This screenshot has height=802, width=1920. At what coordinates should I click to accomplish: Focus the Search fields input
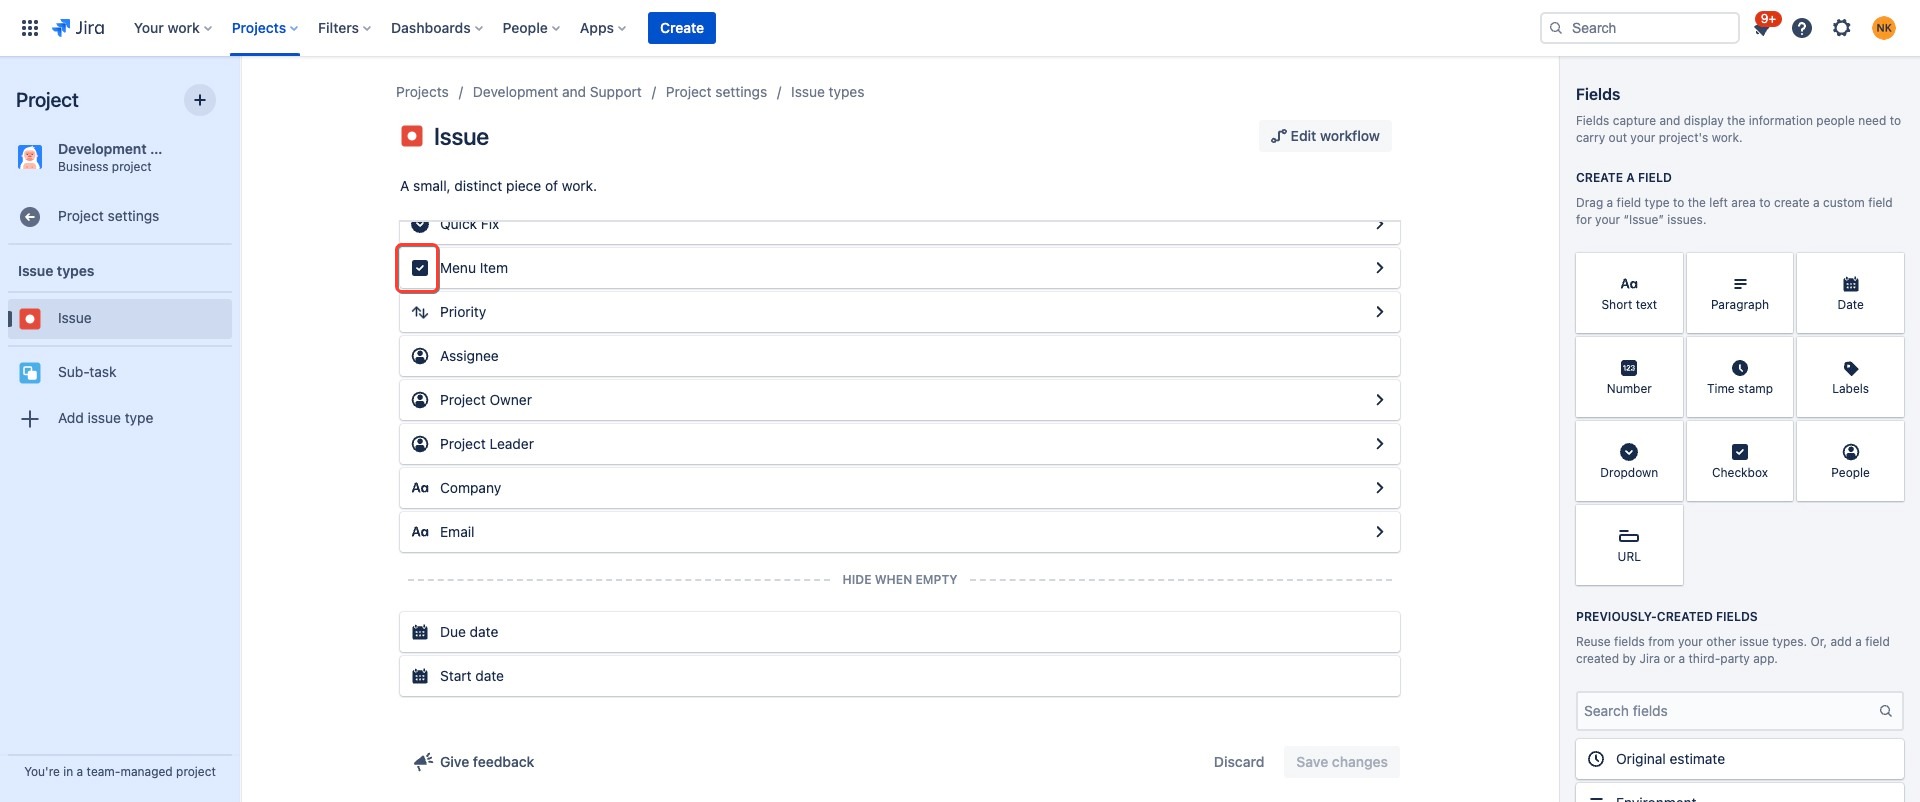1740,711
